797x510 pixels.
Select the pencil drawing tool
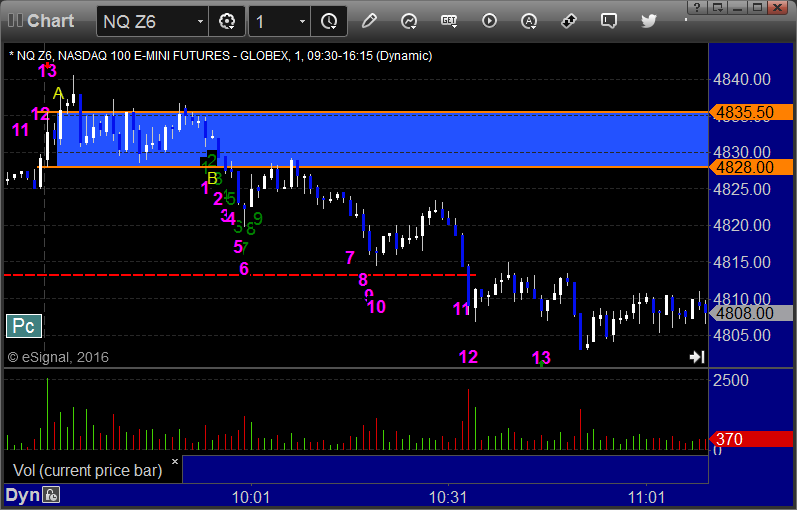369,21
